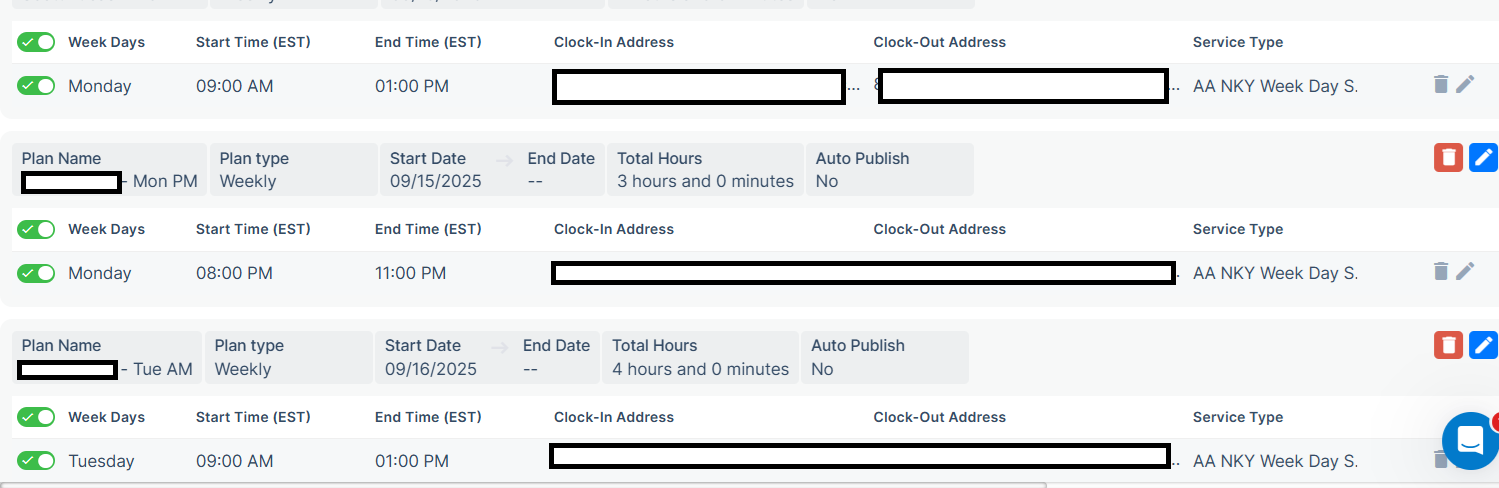Delete the Tue AM plan with red trash button
The width and height of the screenshot is (1499, 488).
(x=1448, y=345)
